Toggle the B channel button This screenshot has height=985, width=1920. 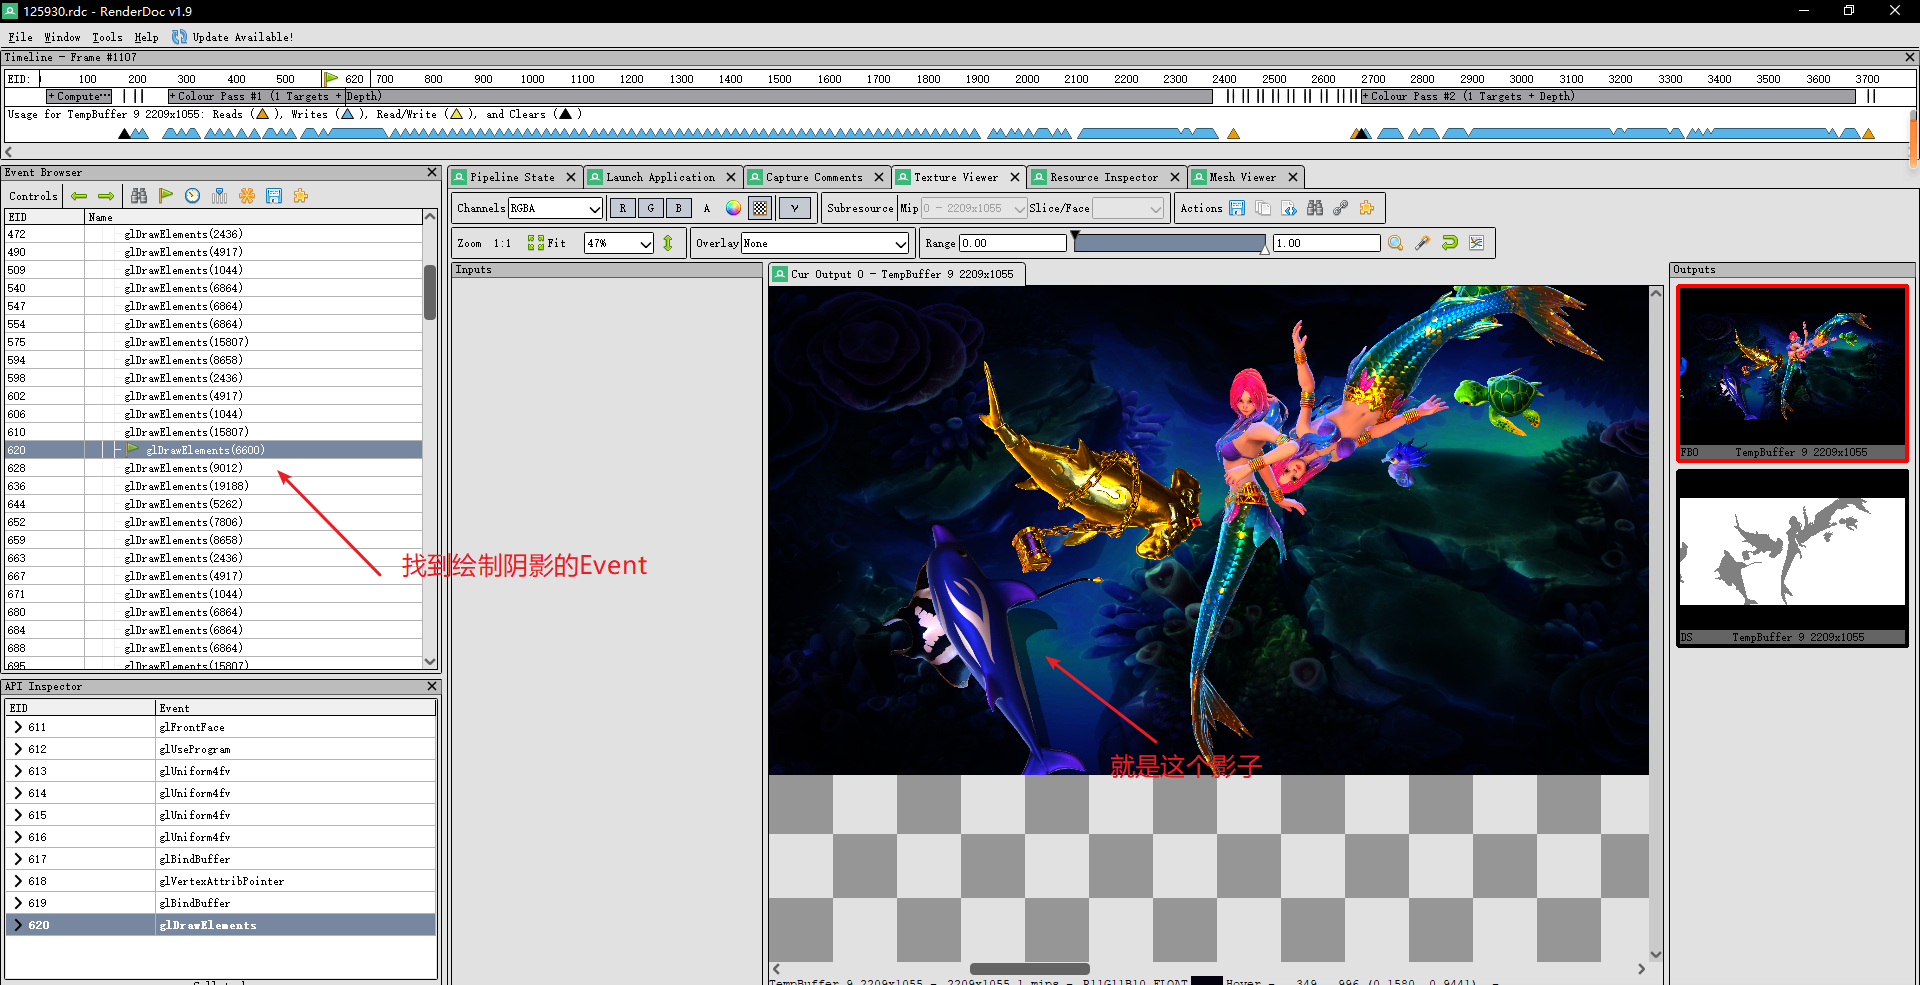click(677, 208)
